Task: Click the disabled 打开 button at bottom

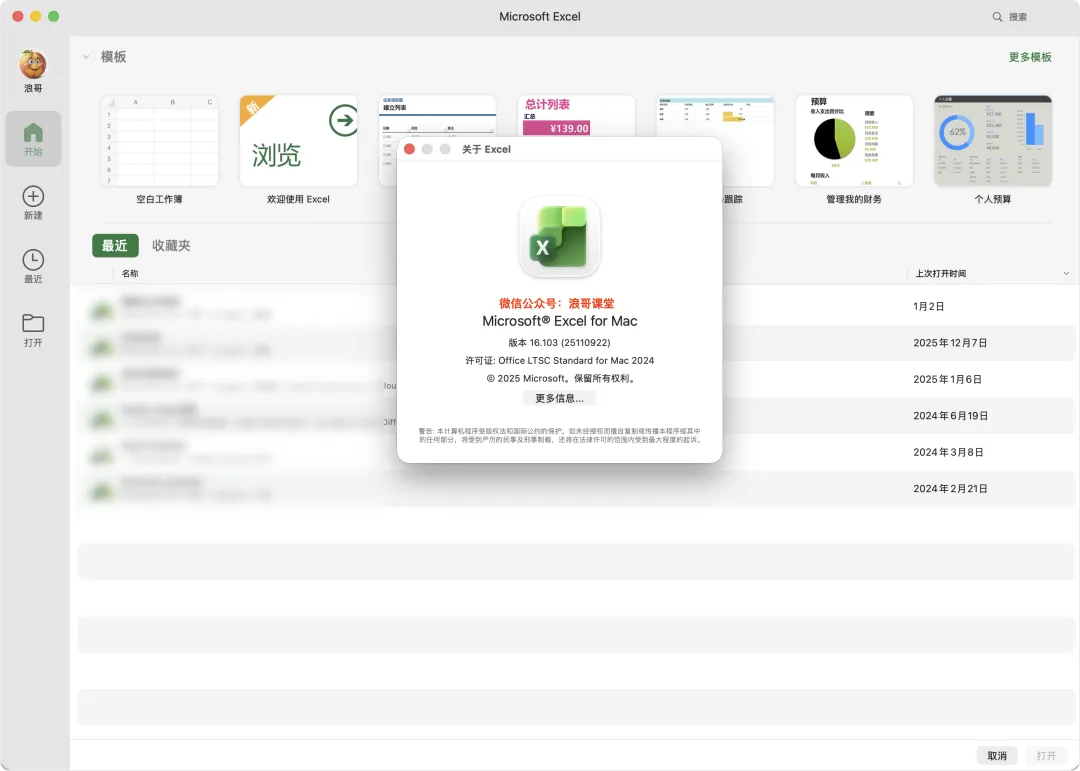Action: click(x=1046, y=756)
